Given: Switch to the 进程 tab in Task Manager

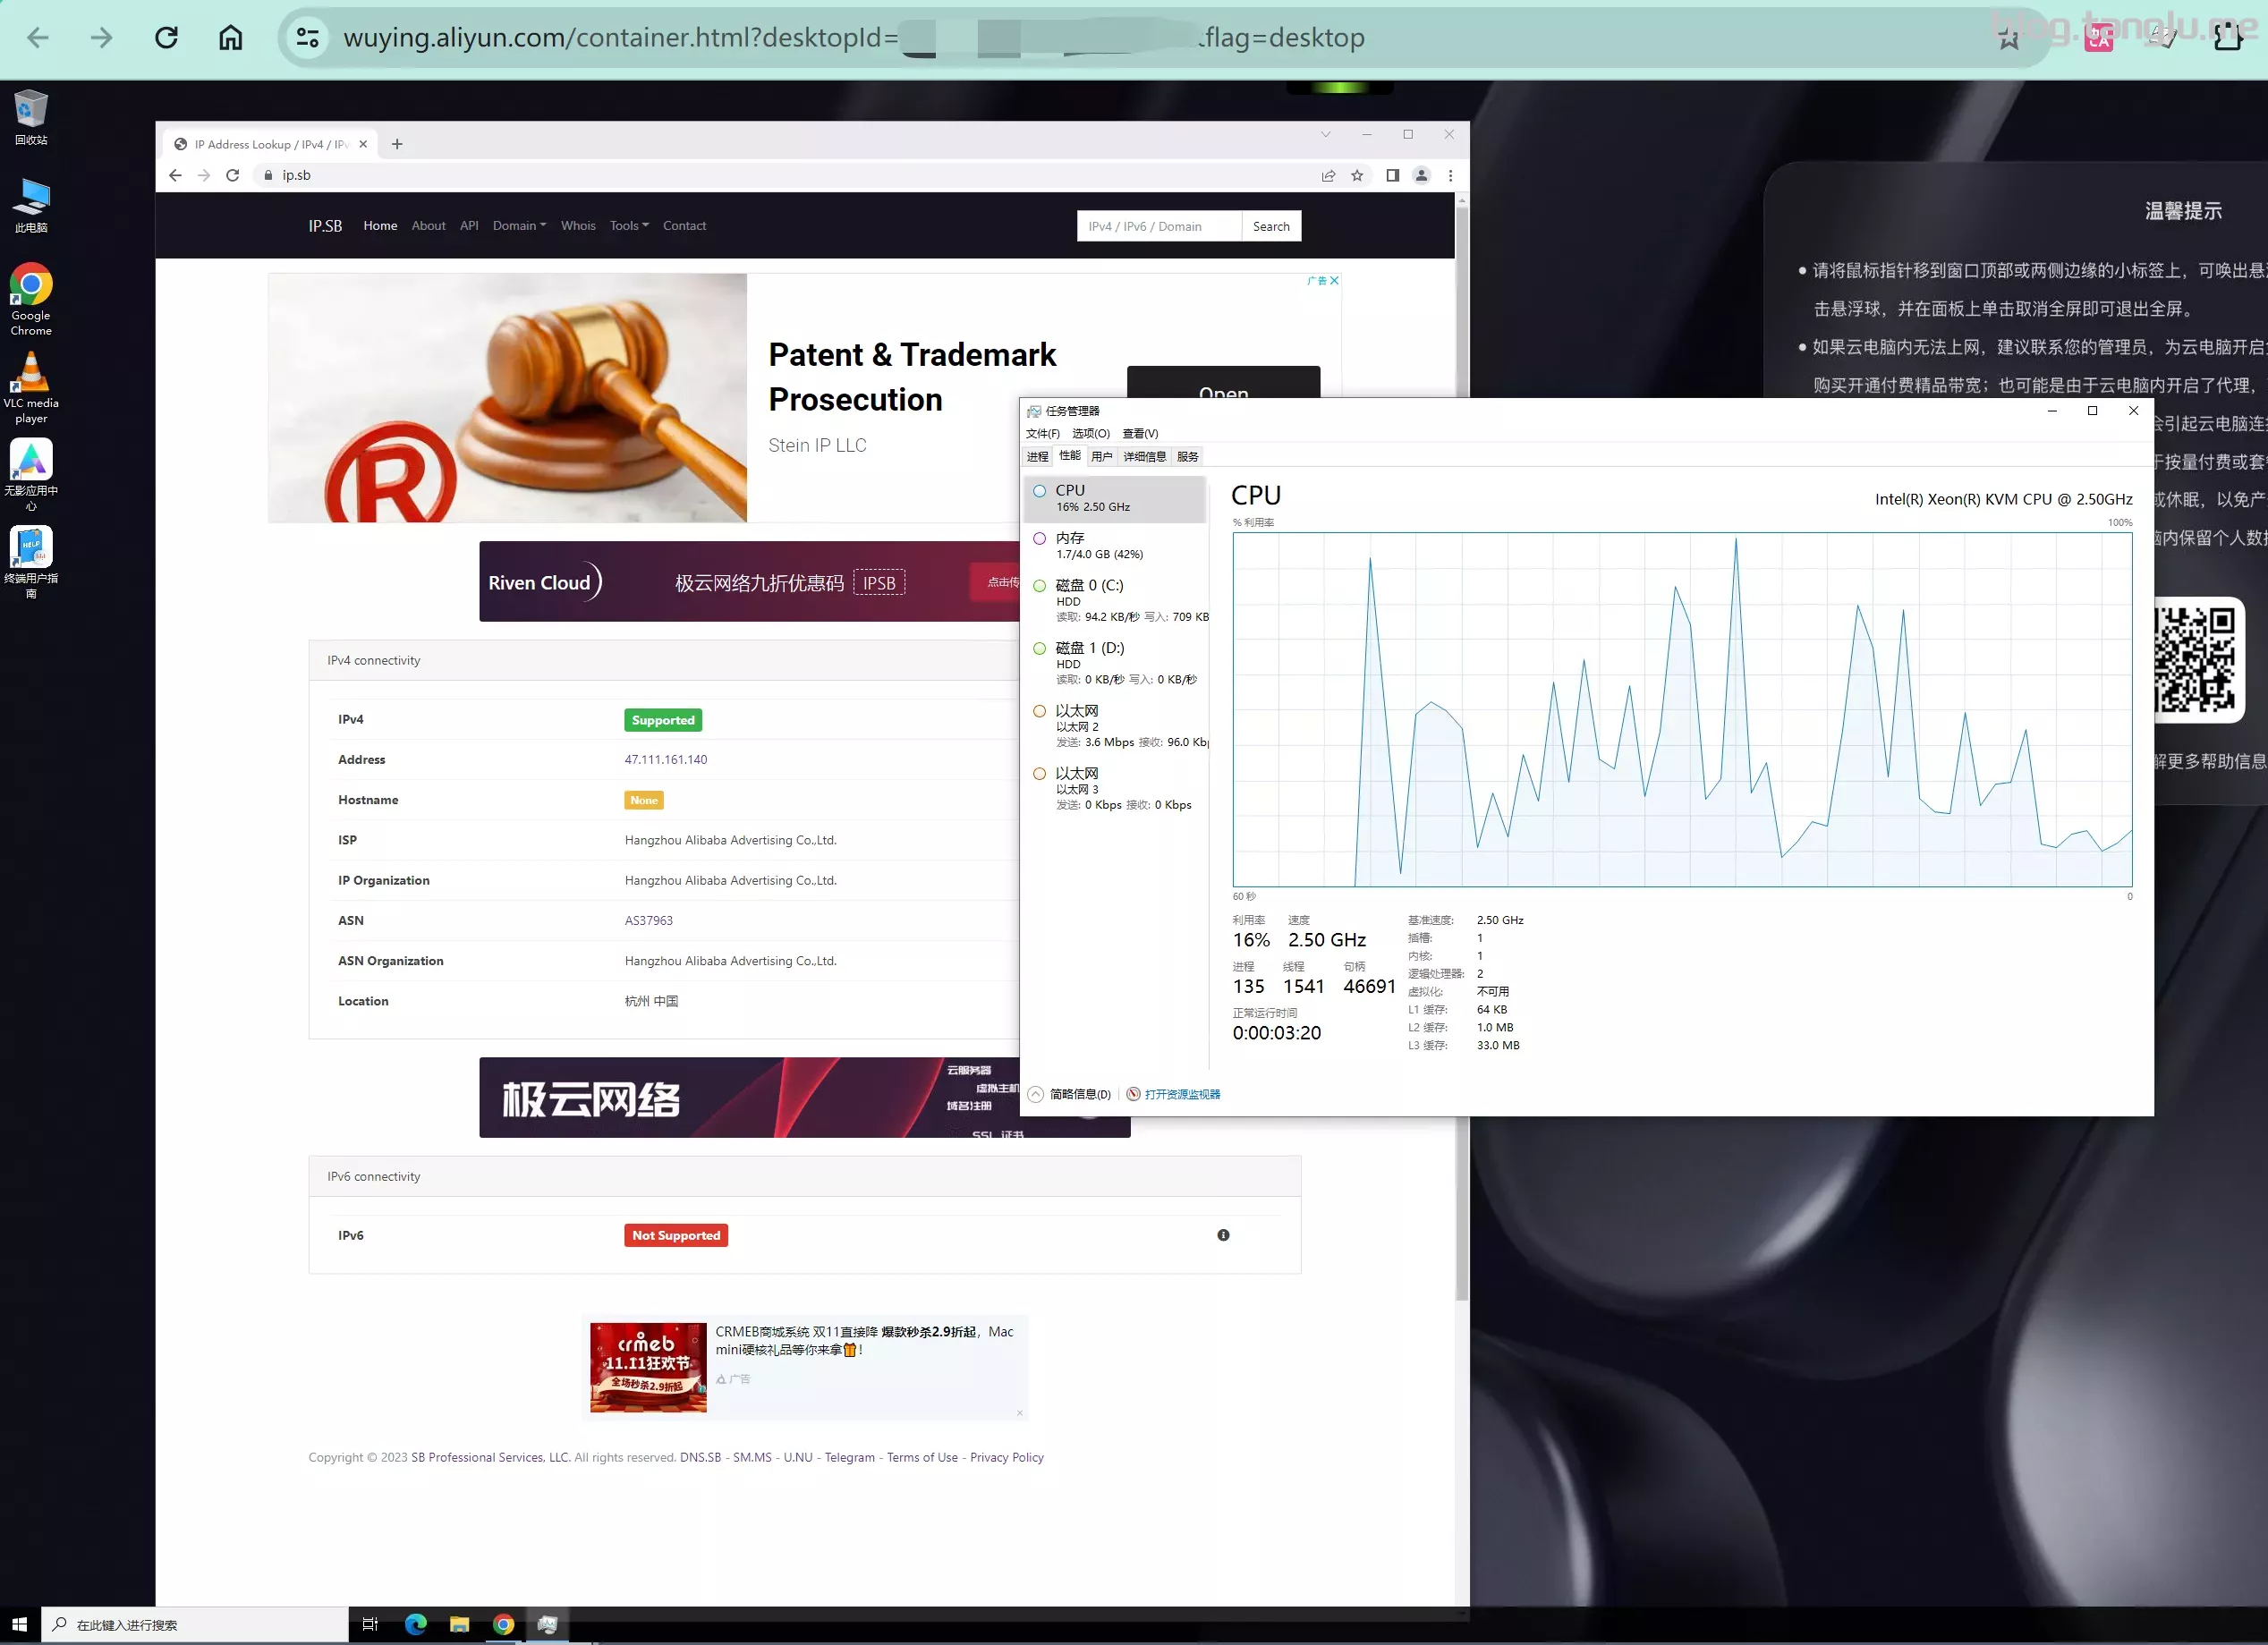Looking at the screenshot, I should click(x=1037, y=457).
